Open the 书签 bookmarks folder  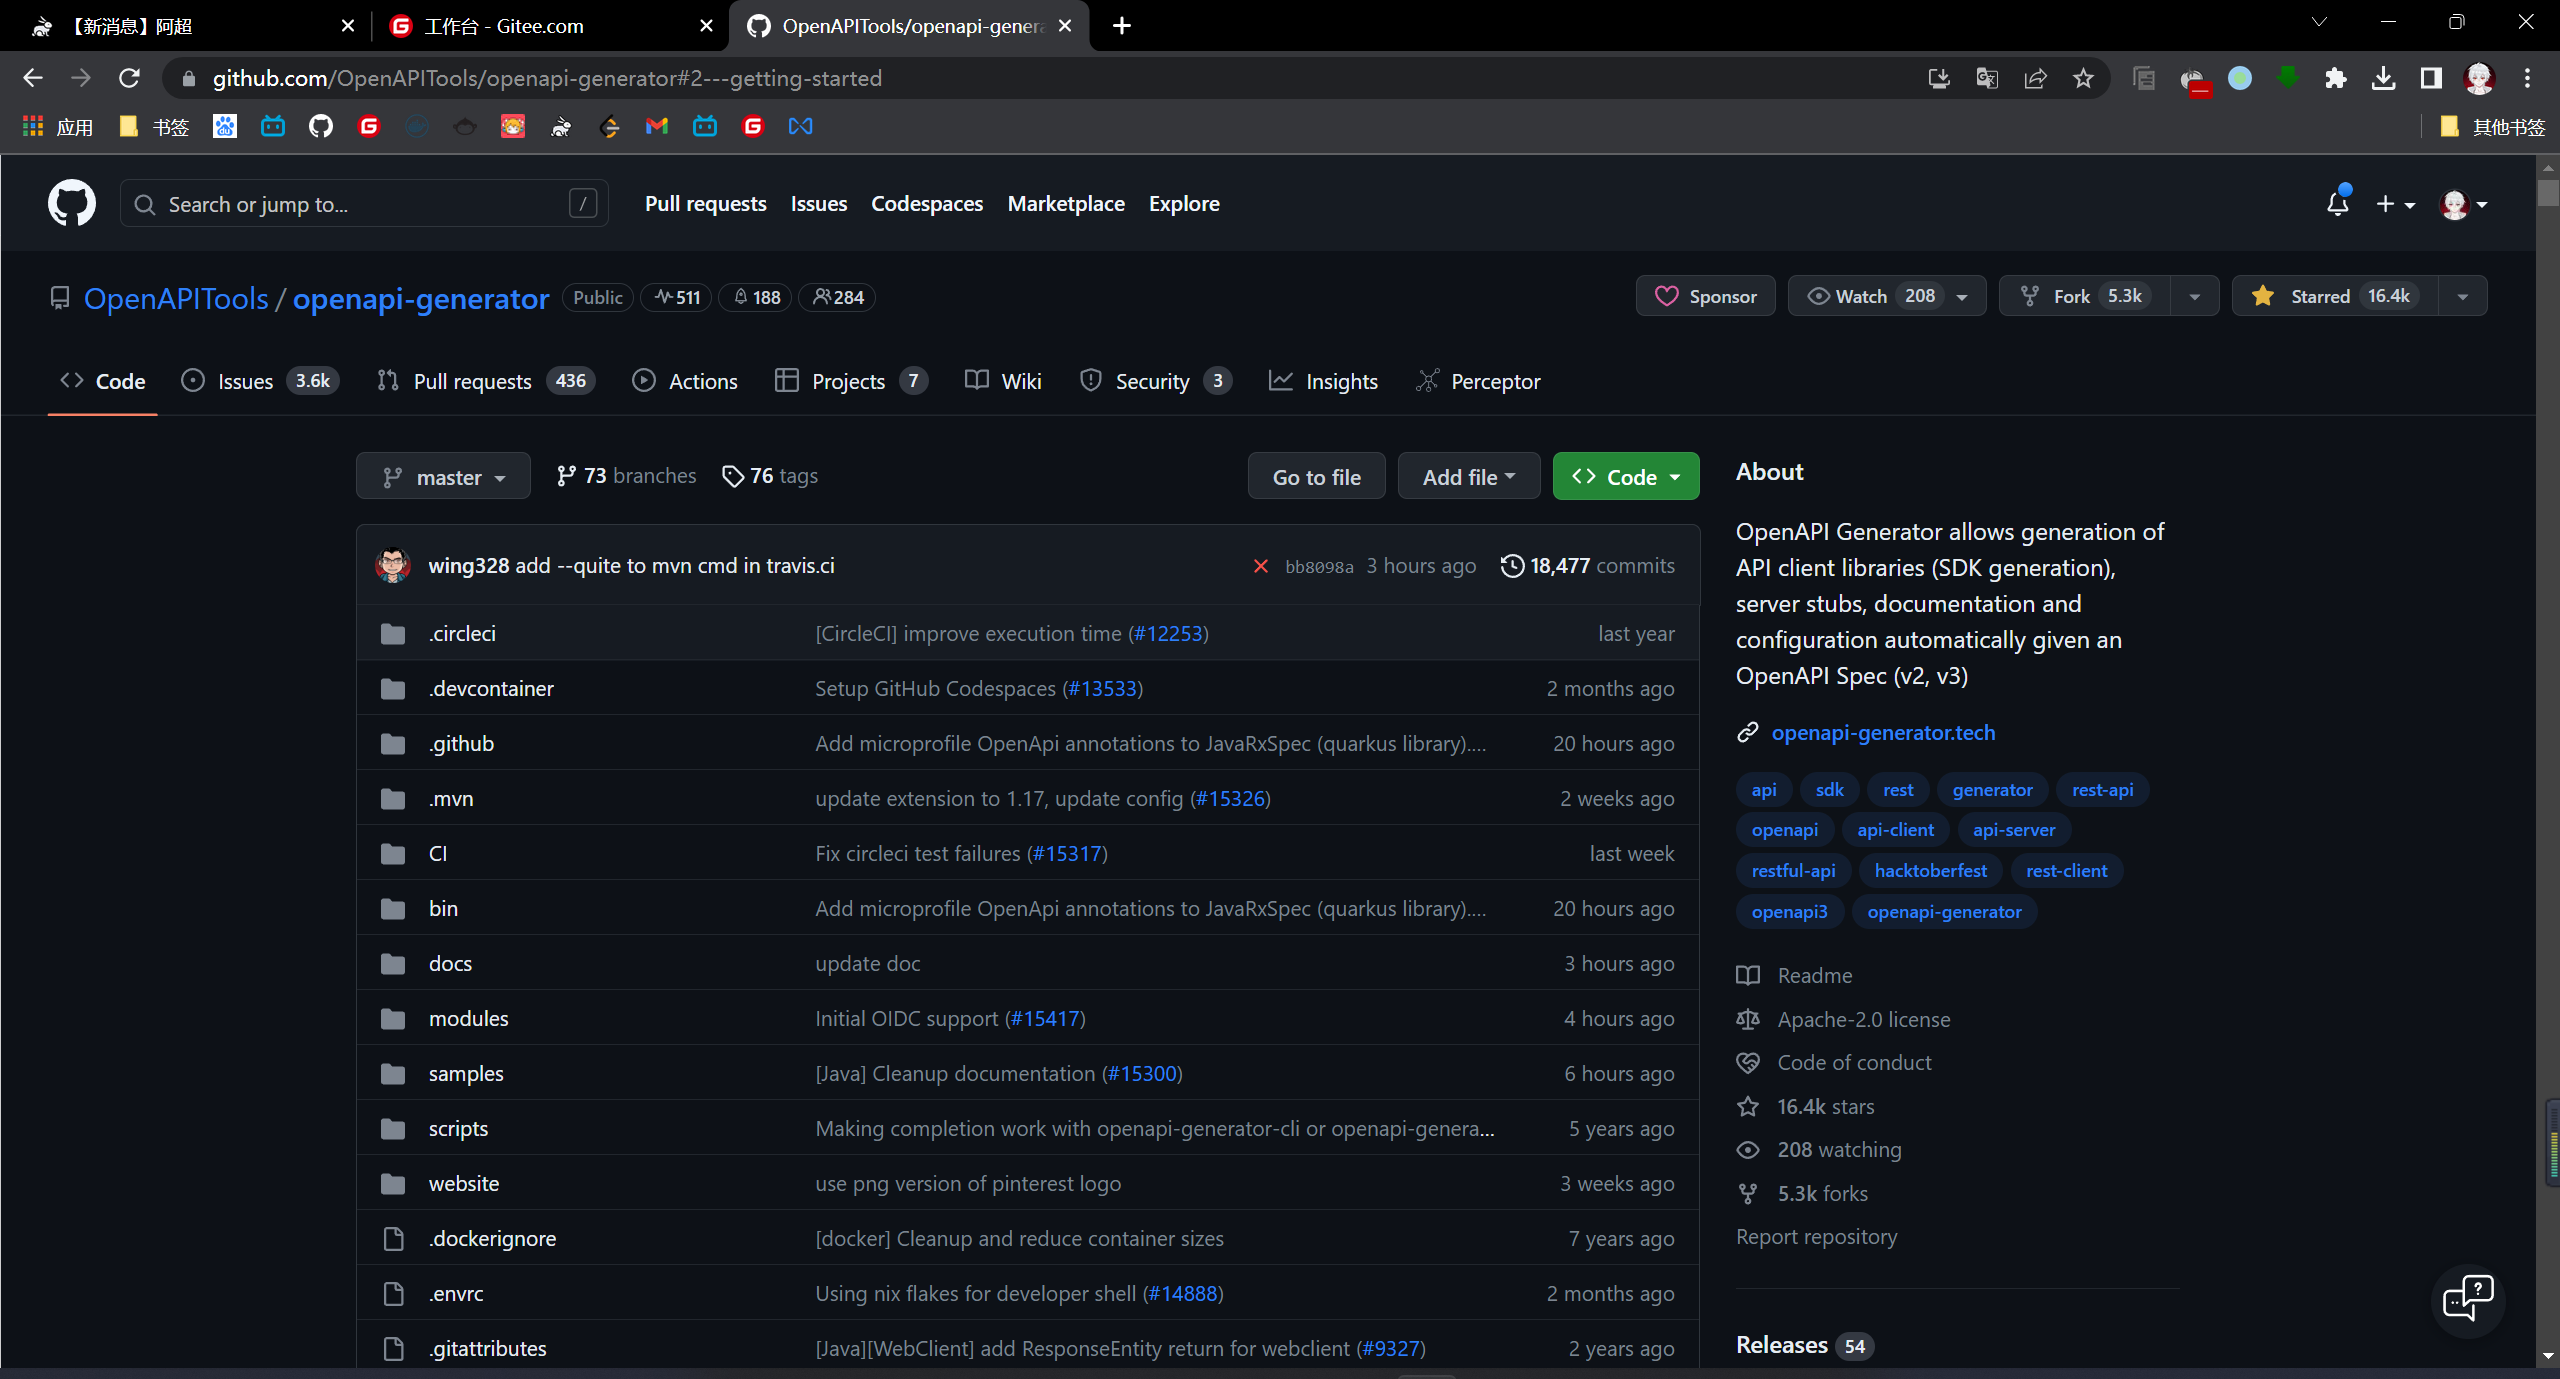[x=154, y=126]
